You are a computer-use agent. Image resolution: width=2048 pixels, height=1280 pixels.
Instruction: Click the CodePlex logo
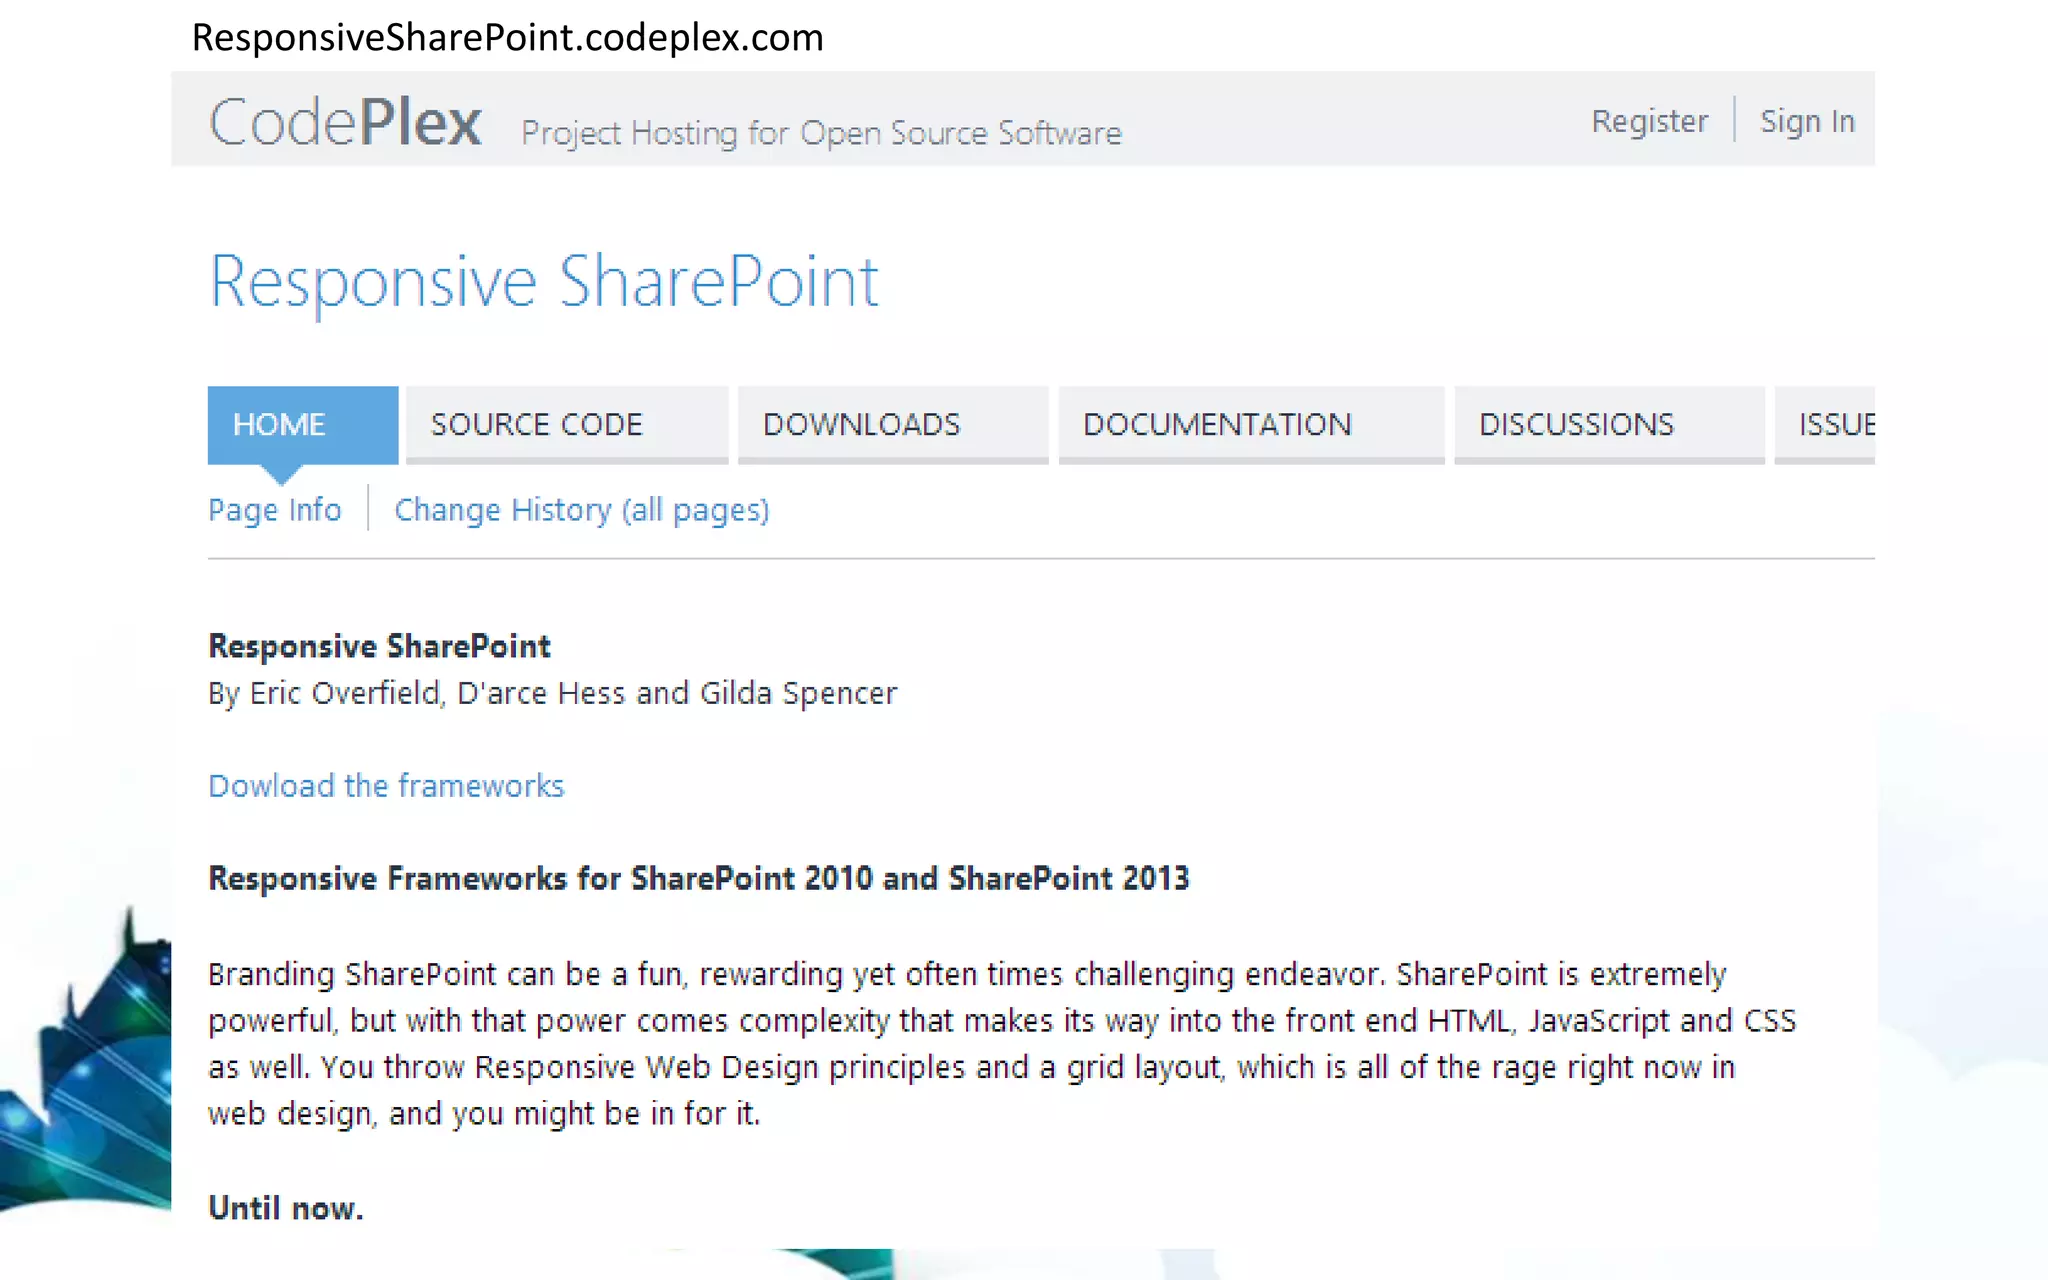345,123
